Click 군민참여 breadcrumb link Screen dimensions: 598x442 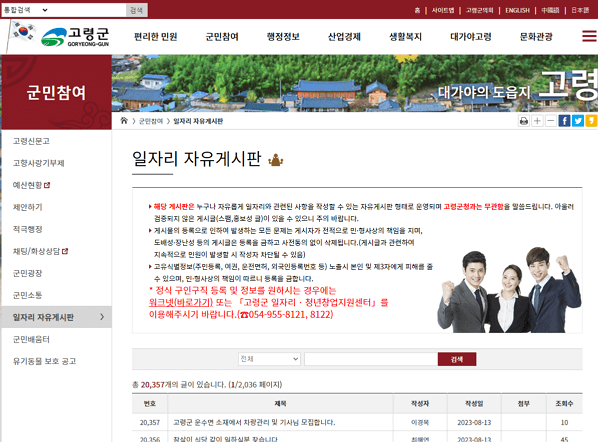pyautogui.click(x=151, y=121)
